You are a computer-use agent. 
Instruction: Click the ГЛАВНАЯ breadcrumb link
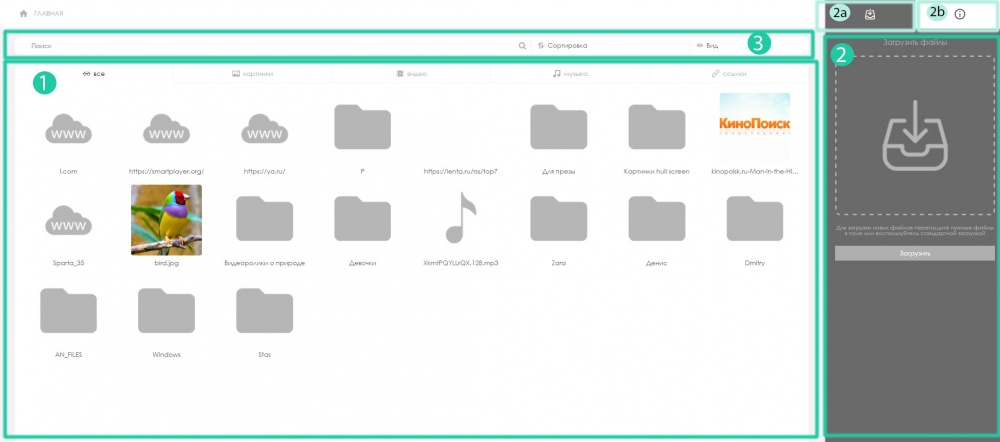pos(48,14)
